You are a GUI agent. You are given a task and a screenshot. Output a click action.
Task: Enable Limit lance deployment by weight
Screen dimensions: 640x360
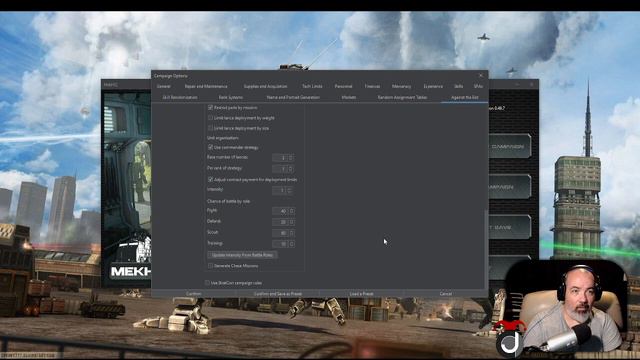211,118
